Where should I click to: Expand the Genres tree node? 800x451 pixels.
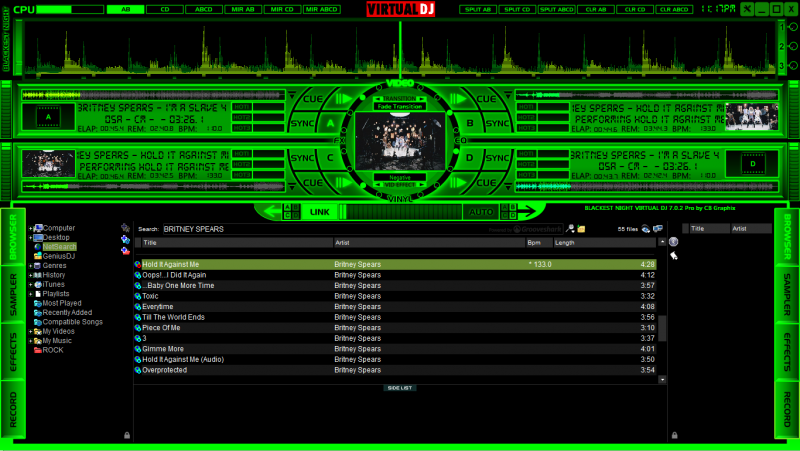31,266
